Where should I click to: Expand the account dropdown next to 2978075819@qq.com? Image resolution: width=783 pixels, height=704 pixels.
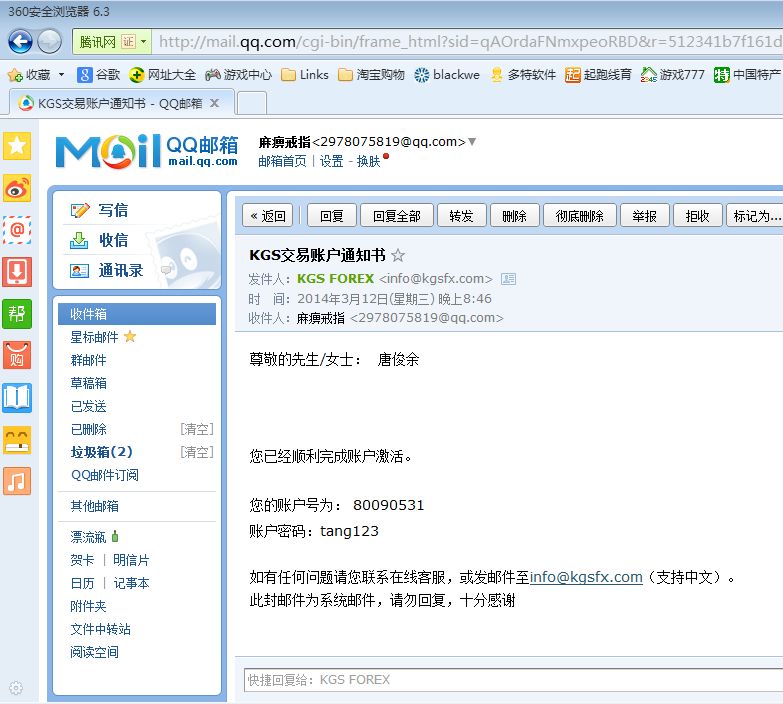pos(472,142)
